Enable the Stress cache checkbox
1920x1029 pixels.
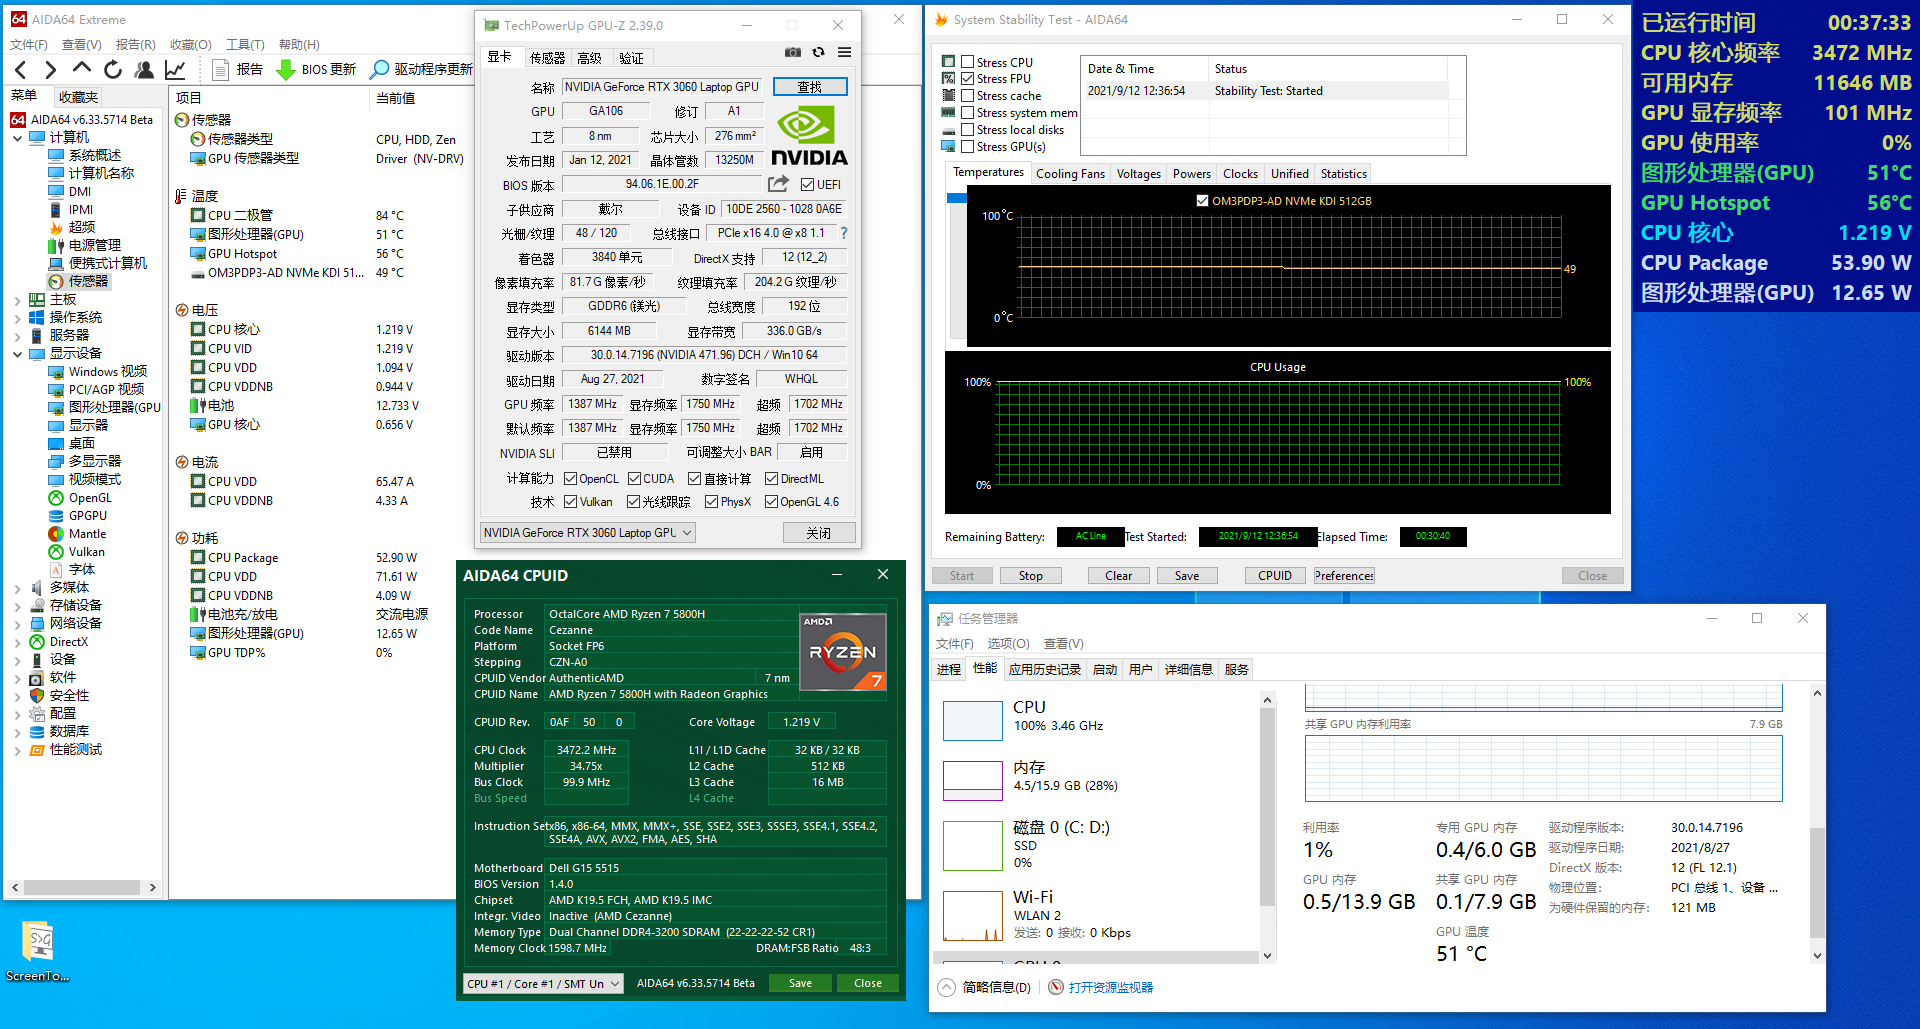click(x=967, y=95)
